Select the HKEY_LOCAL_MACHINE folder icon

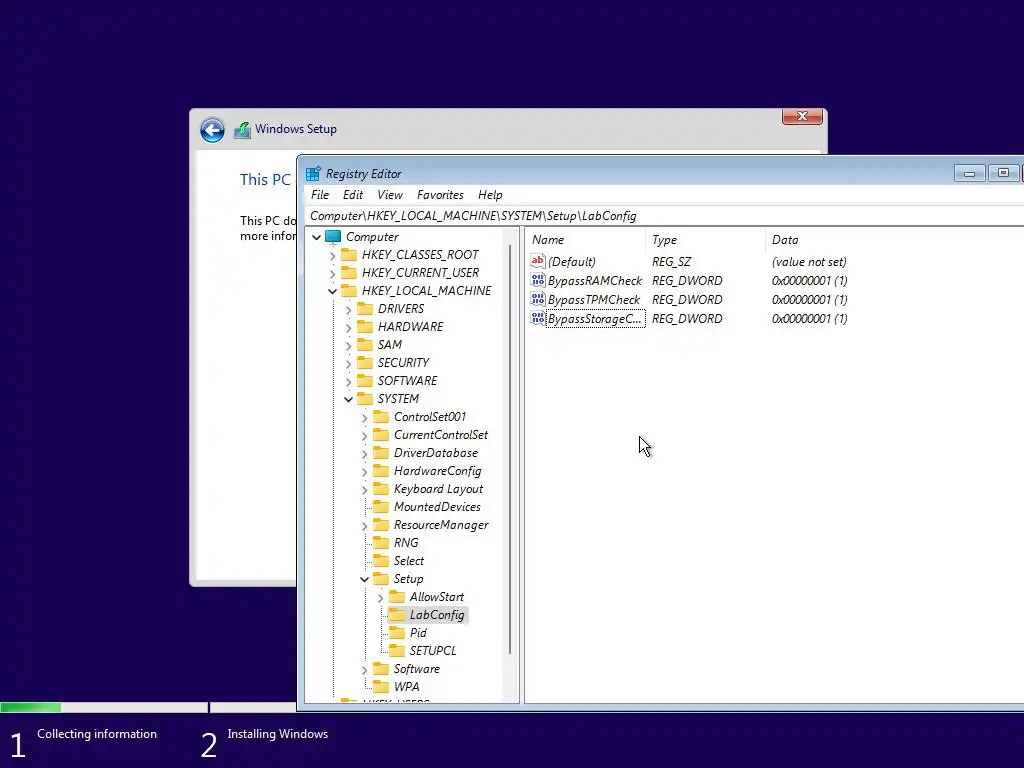pos(349,291)
